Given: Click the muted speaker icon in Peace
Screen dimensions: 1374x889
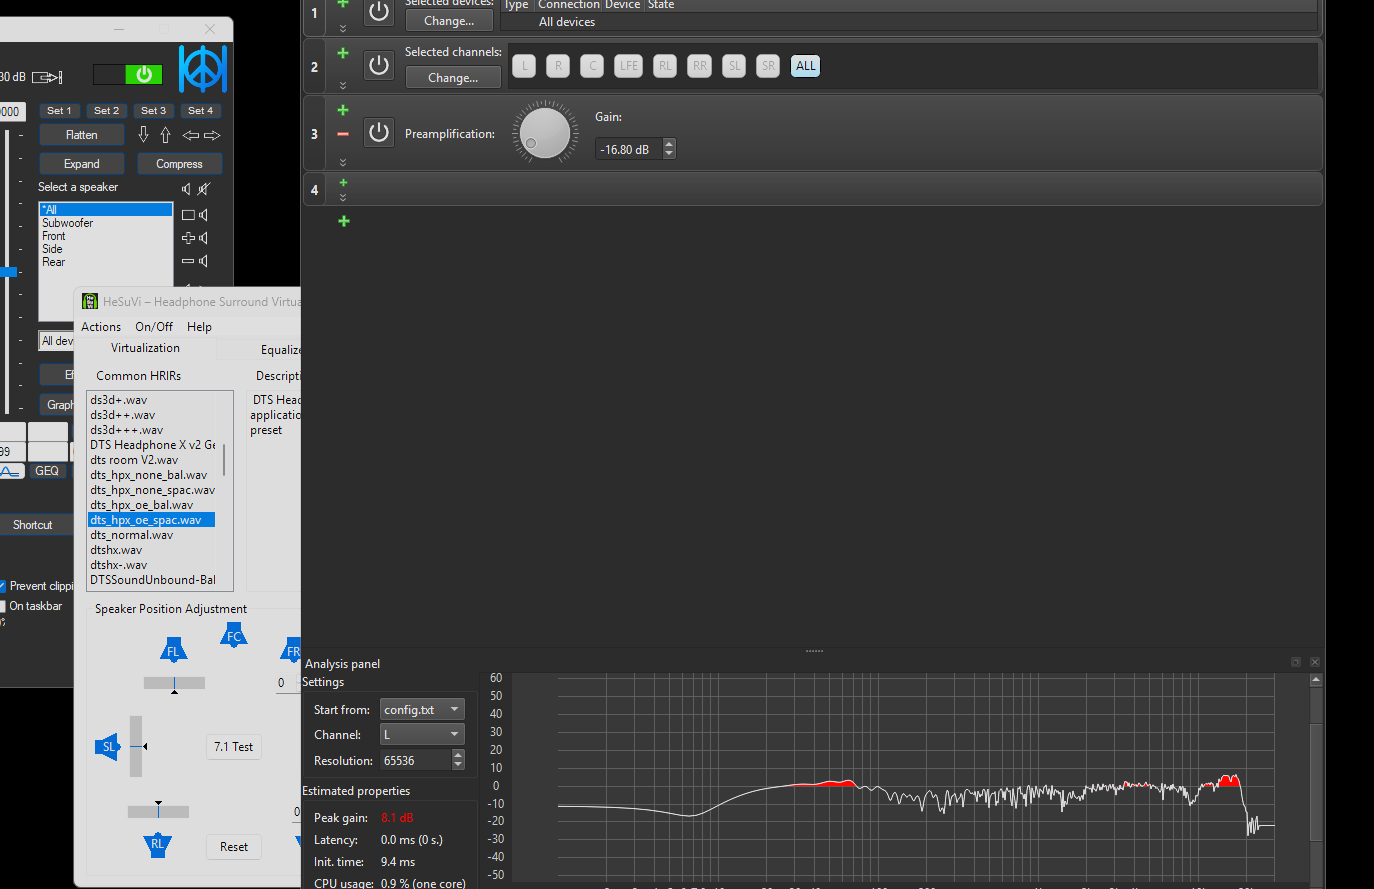Looking at the screenshot, I should pos(204,189).
